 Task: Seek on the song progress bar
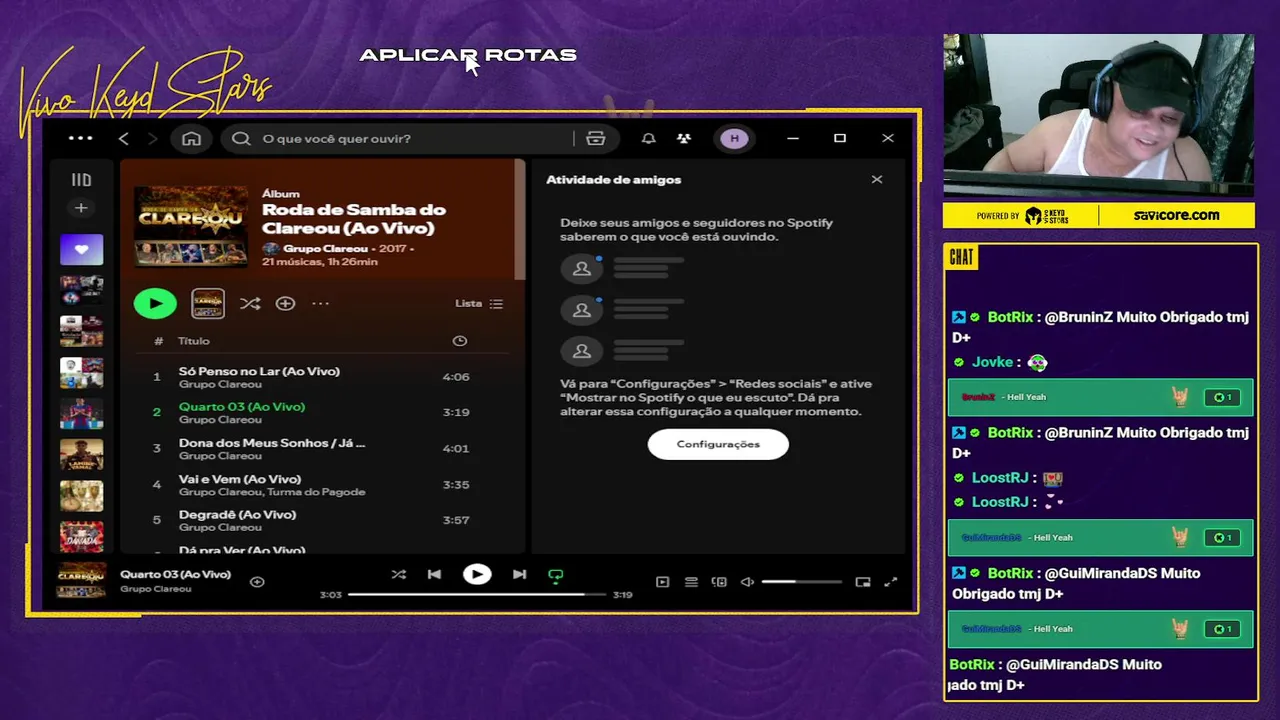[x=477, y=594]
